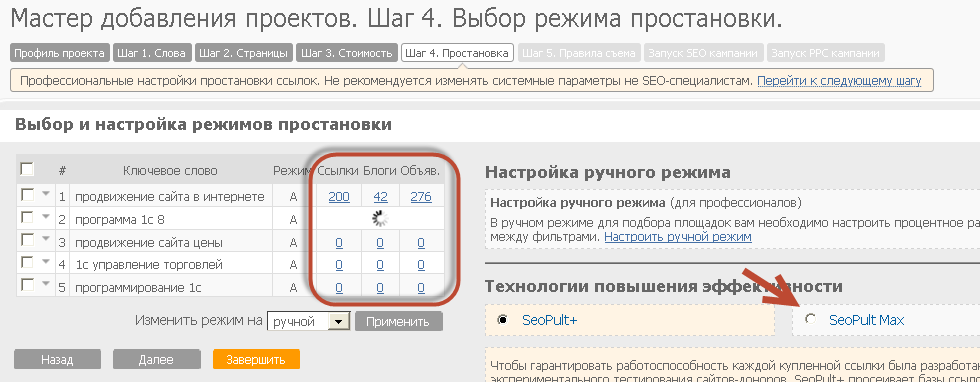Select the SeoPult Max radio button

(x=811, y=319)
